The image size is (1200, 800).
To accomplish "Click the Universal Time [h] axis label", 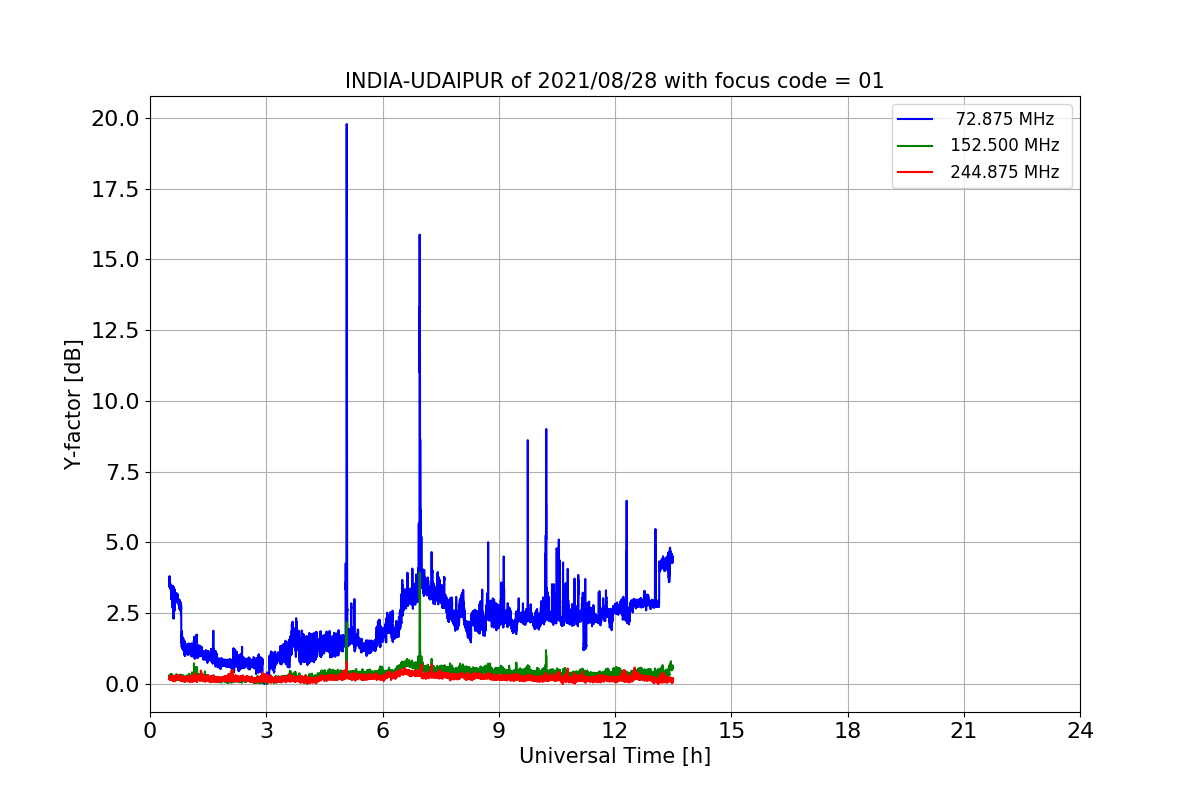I will pos(614,757).
